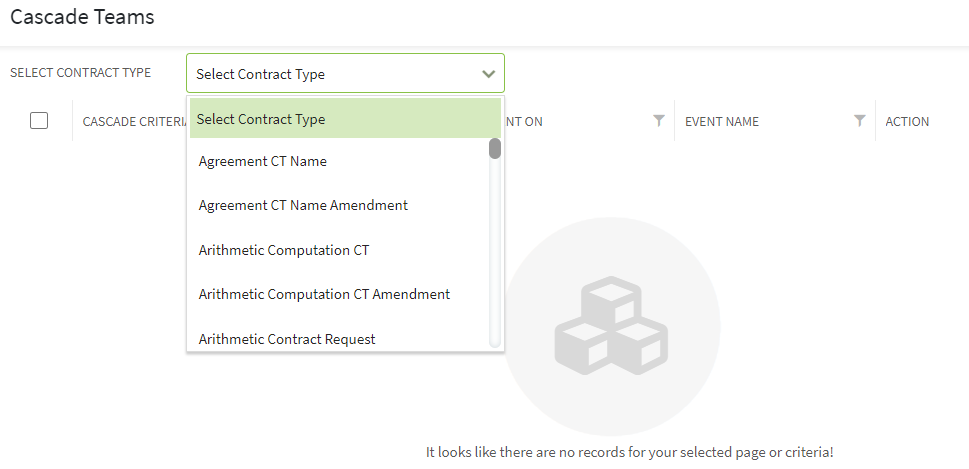Sort by the Event Name column header
This screenshot has height=469, width=969.
(x=722, y=122)
